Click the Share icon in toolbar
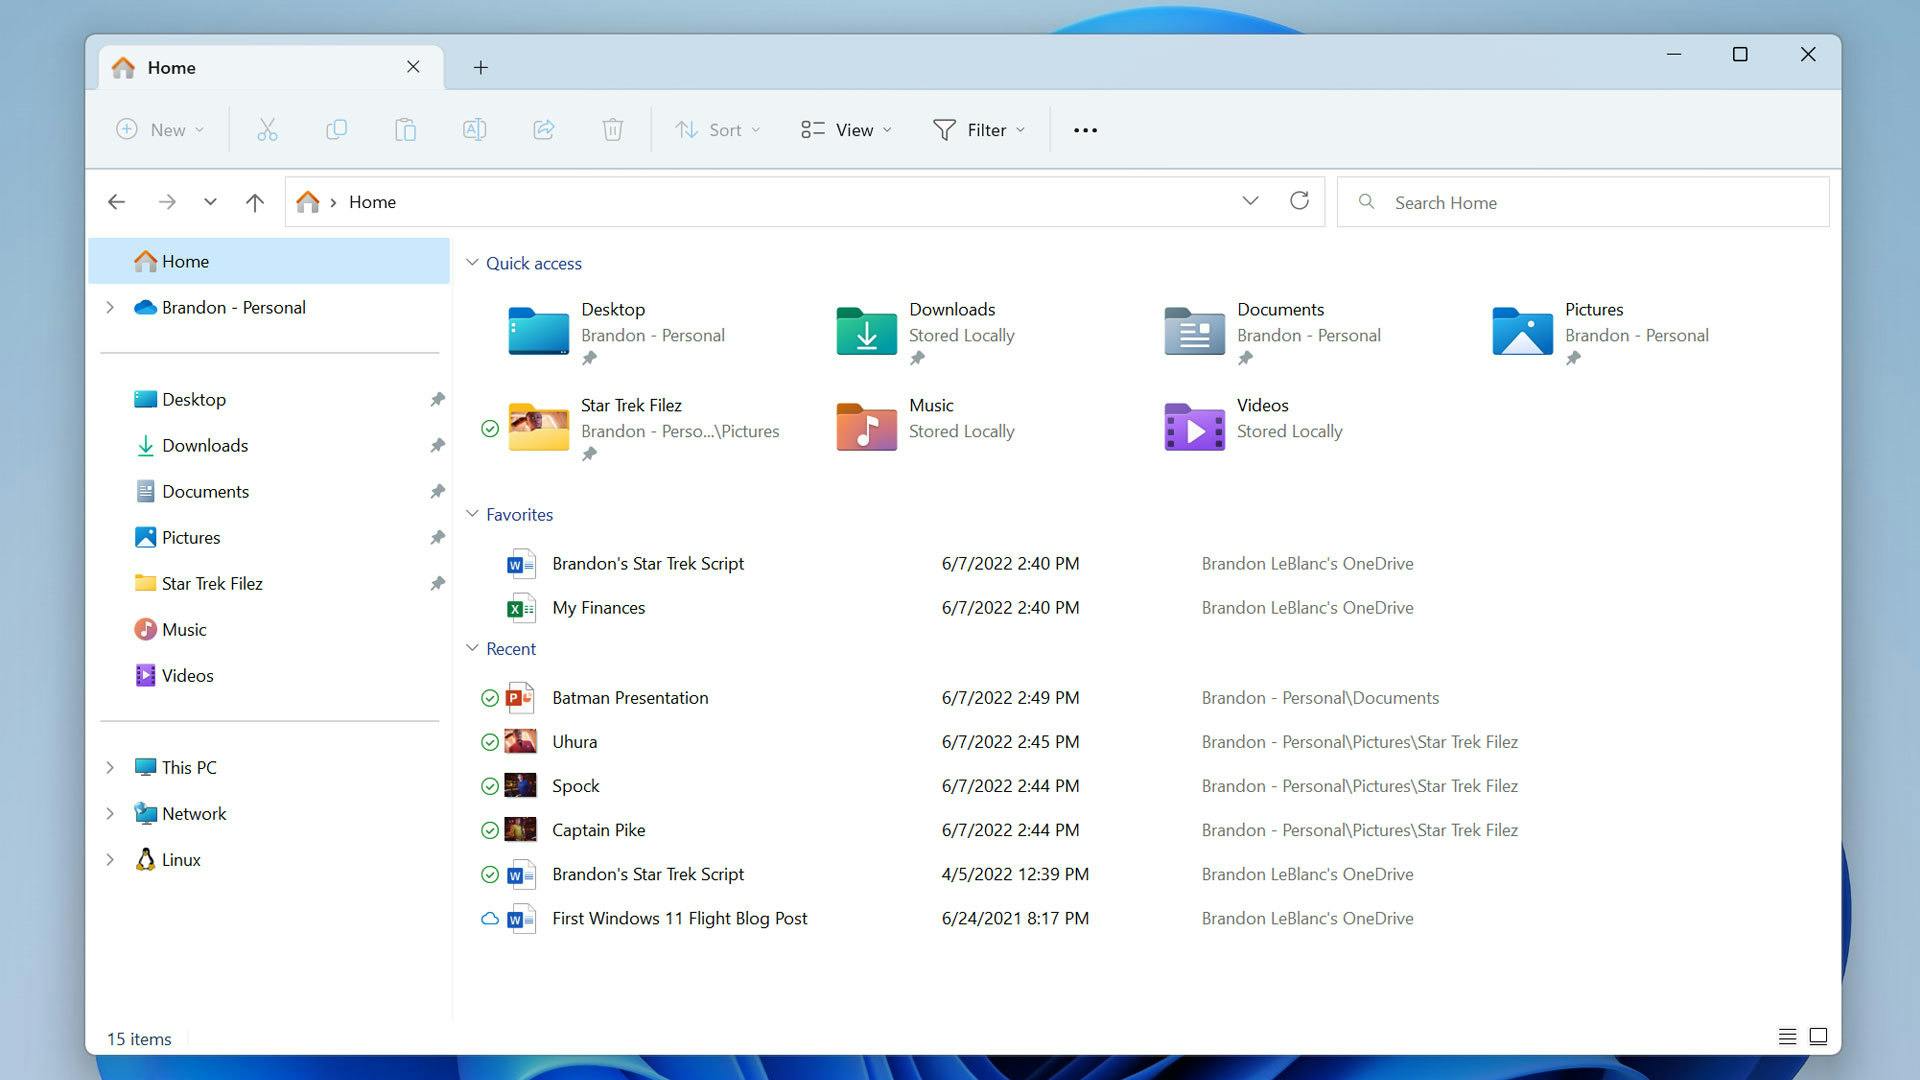 tap(543, 130)
